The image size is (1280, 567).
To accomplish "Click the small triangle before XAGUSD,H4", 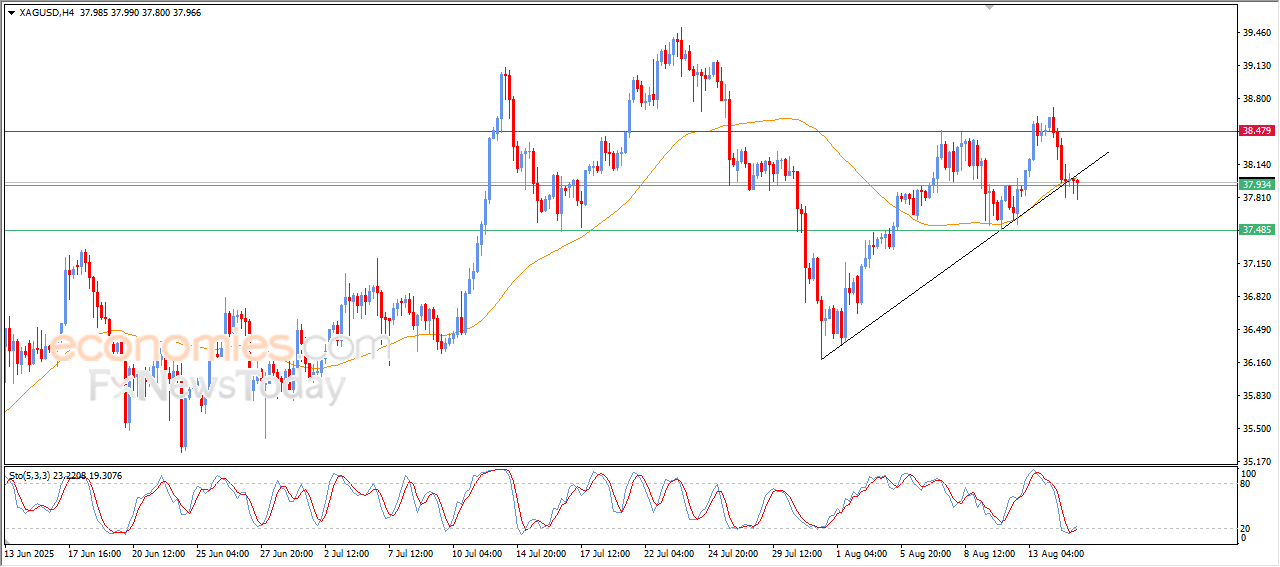I will 11,13.
